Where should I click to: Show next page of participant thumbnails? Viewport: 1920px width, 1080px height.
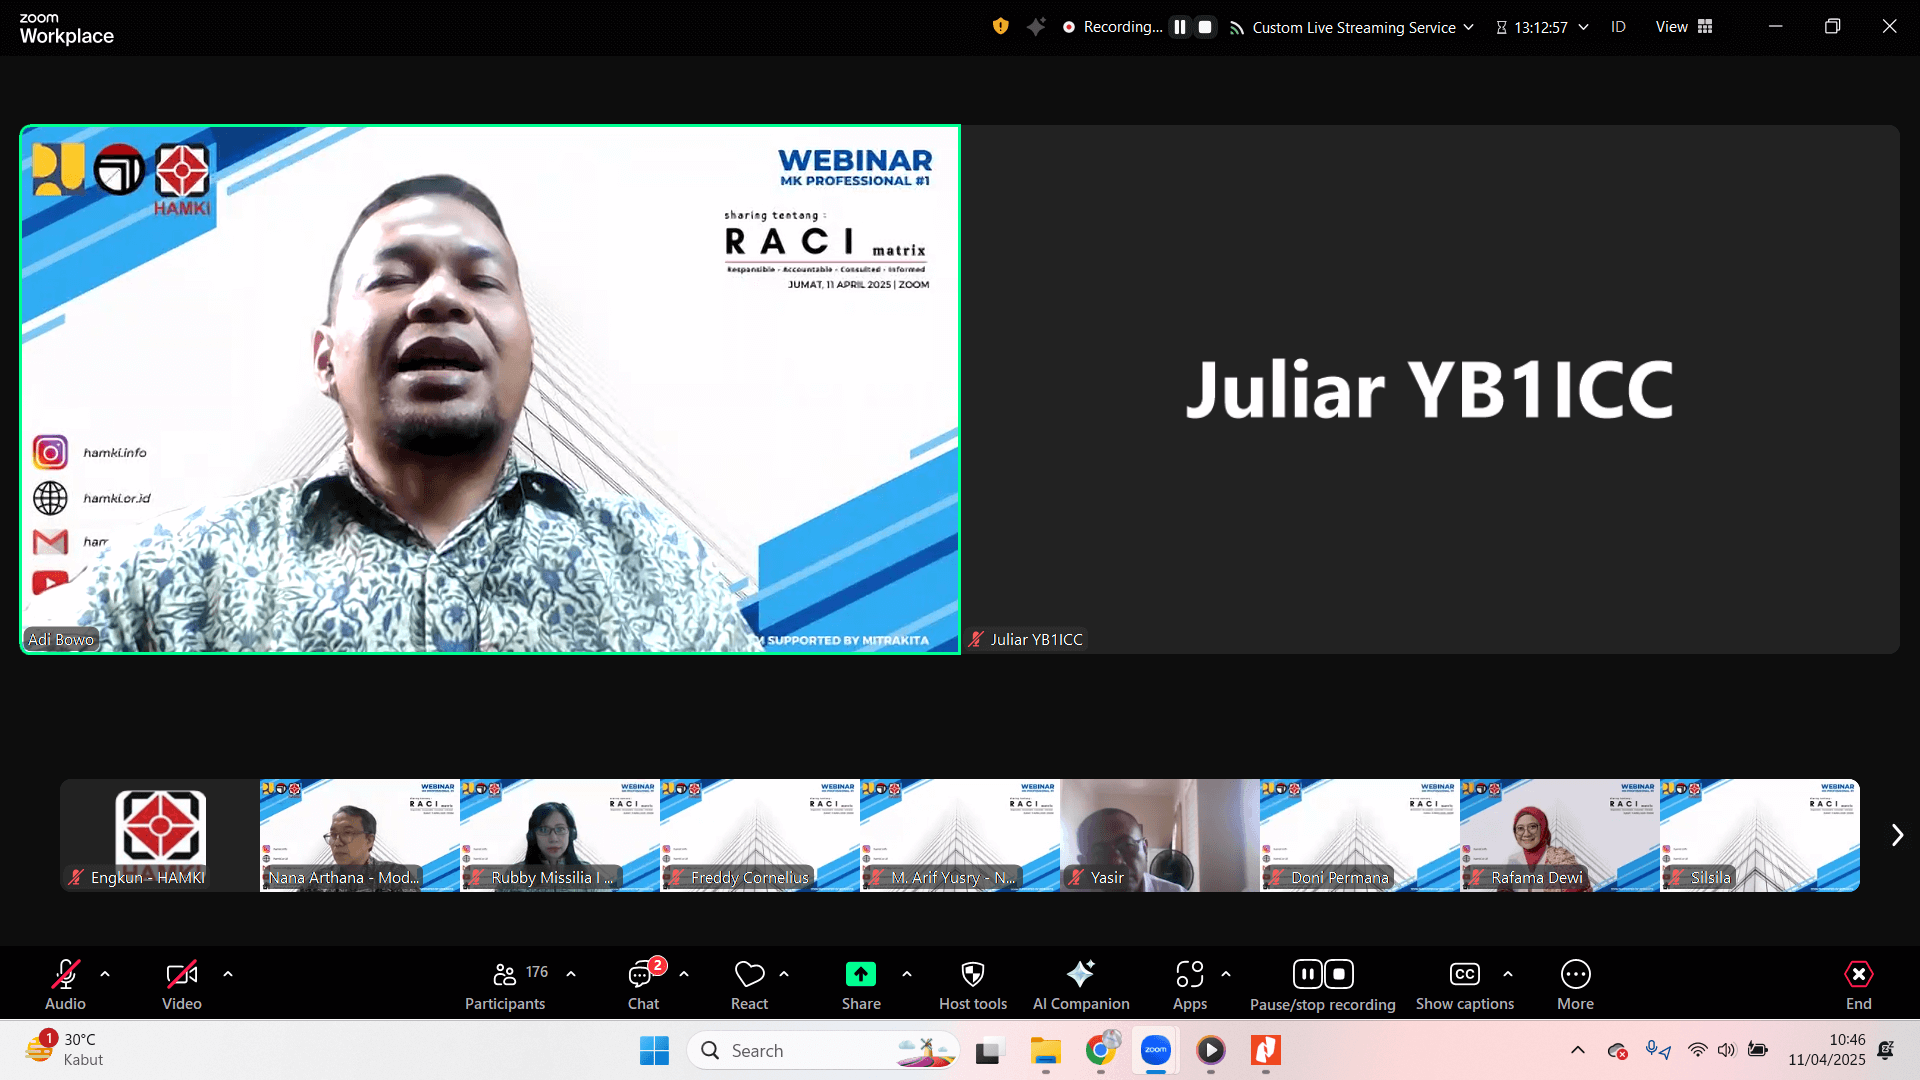click(1897, 835)
